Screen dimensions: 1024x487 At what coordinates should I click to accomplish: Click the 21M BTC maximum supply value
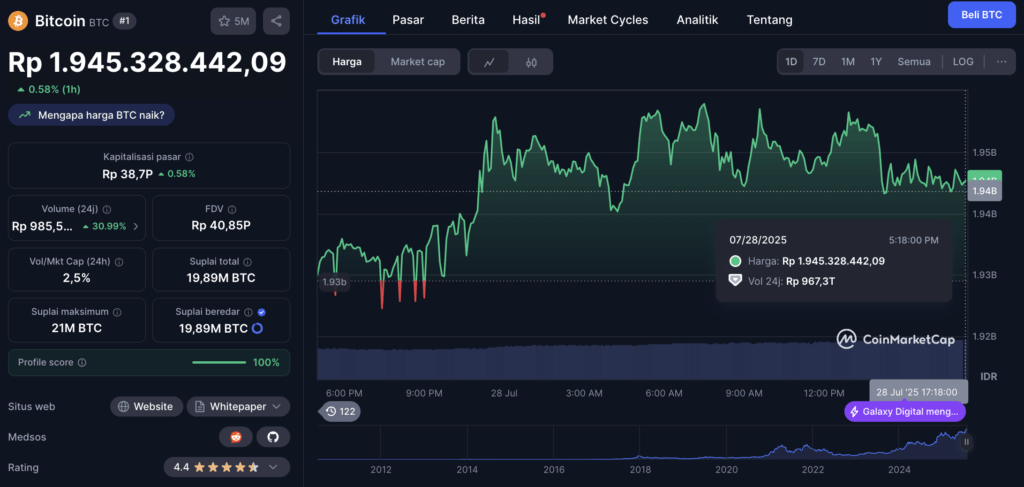pyautogui.click(x=76, y=328)
